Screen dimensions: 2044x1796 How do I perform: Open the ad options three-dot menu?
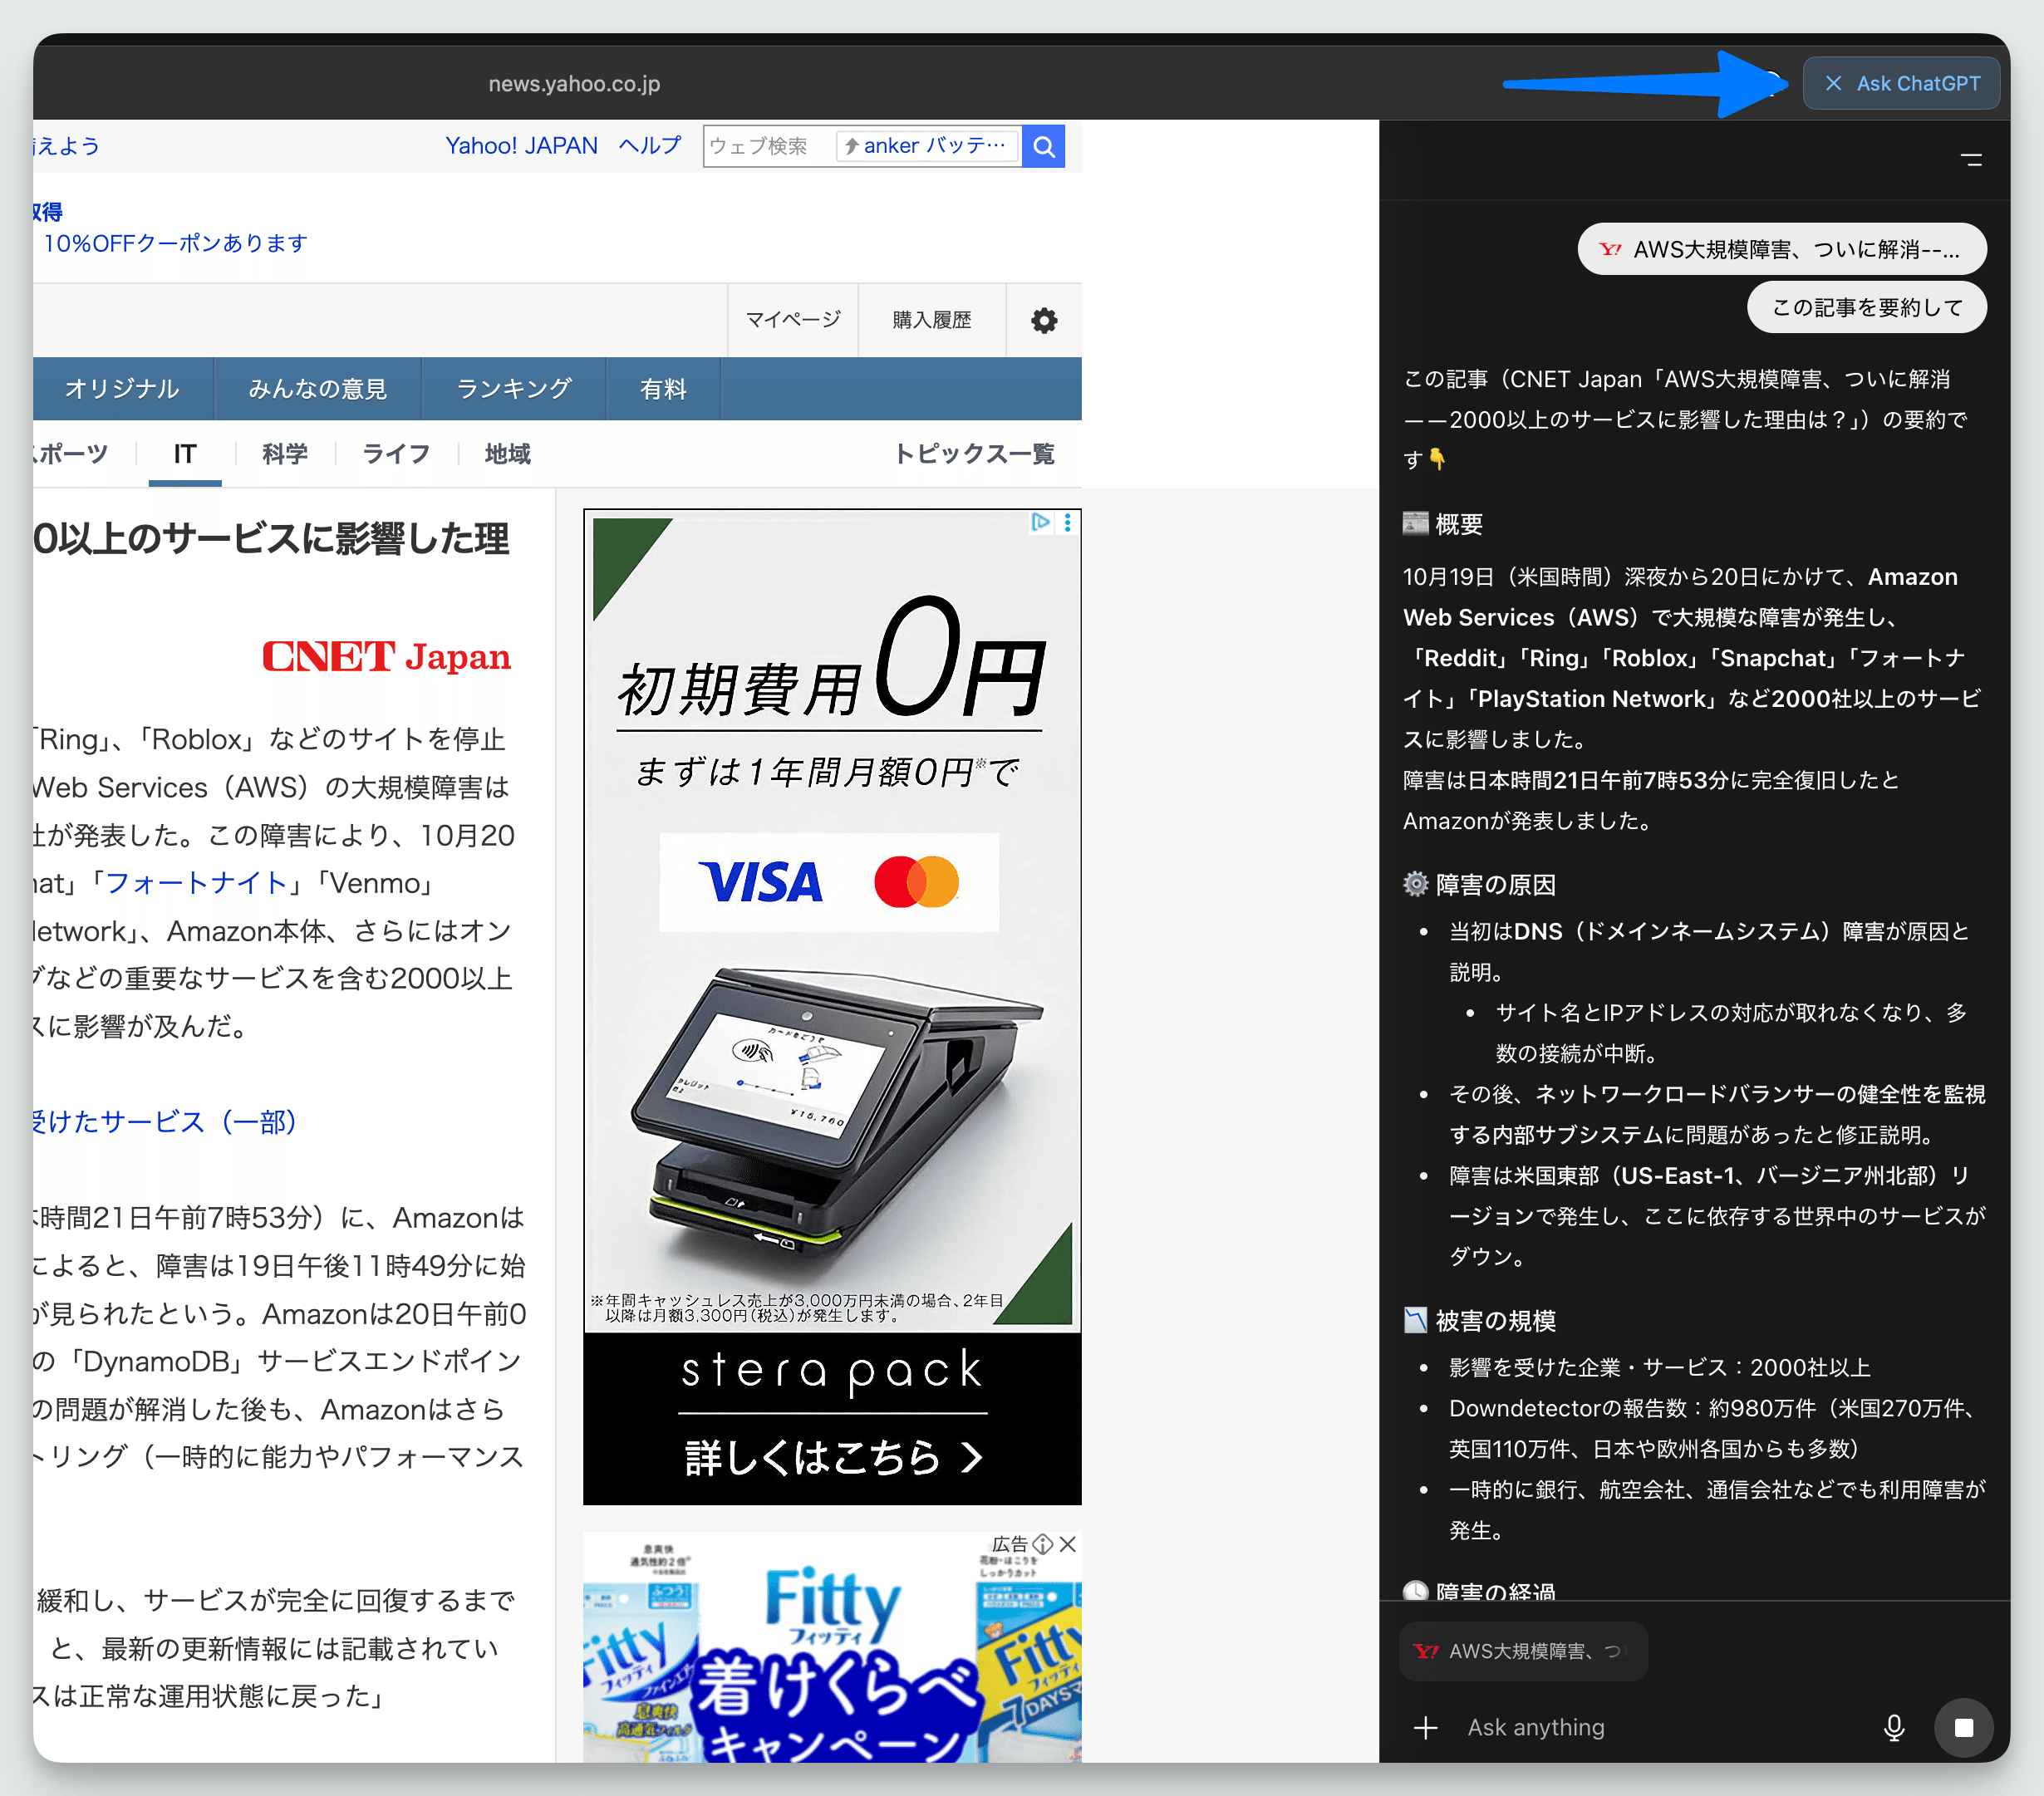click(1068, 522)
